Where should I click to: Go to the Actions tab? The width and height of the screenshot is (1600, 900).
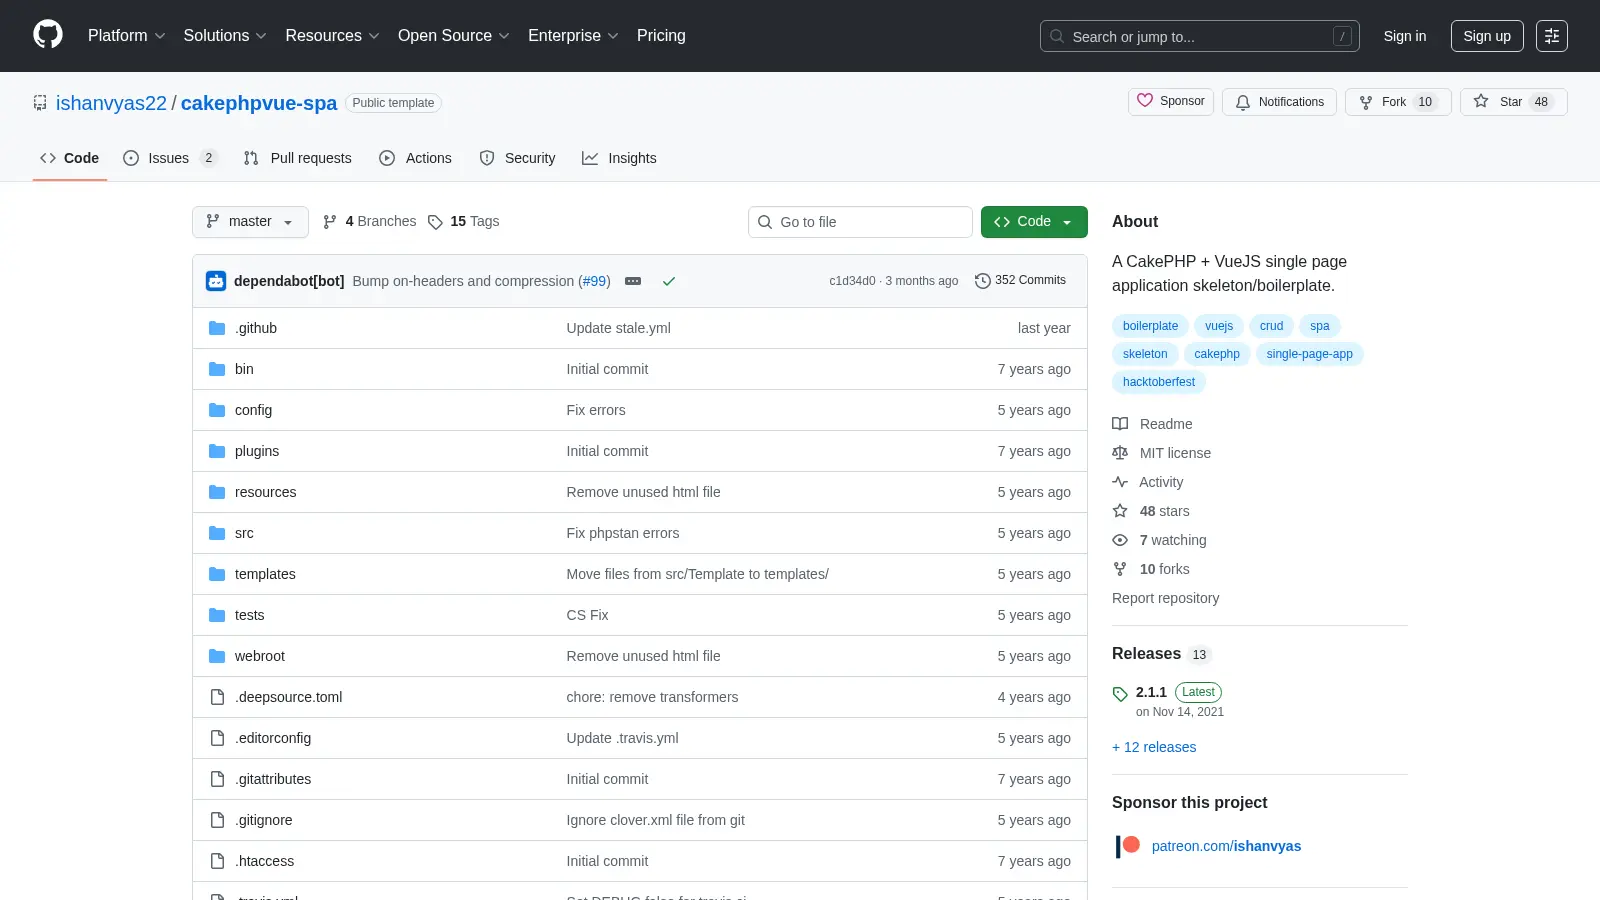(x=415, y=158)
